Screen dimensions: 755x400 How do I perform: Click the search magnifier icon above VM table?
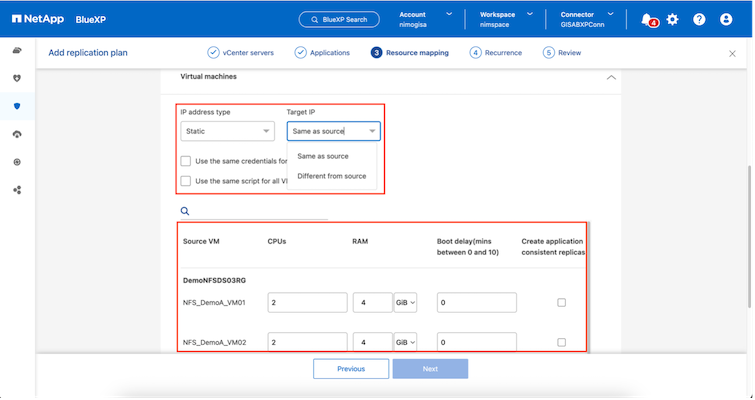[185, 211]
